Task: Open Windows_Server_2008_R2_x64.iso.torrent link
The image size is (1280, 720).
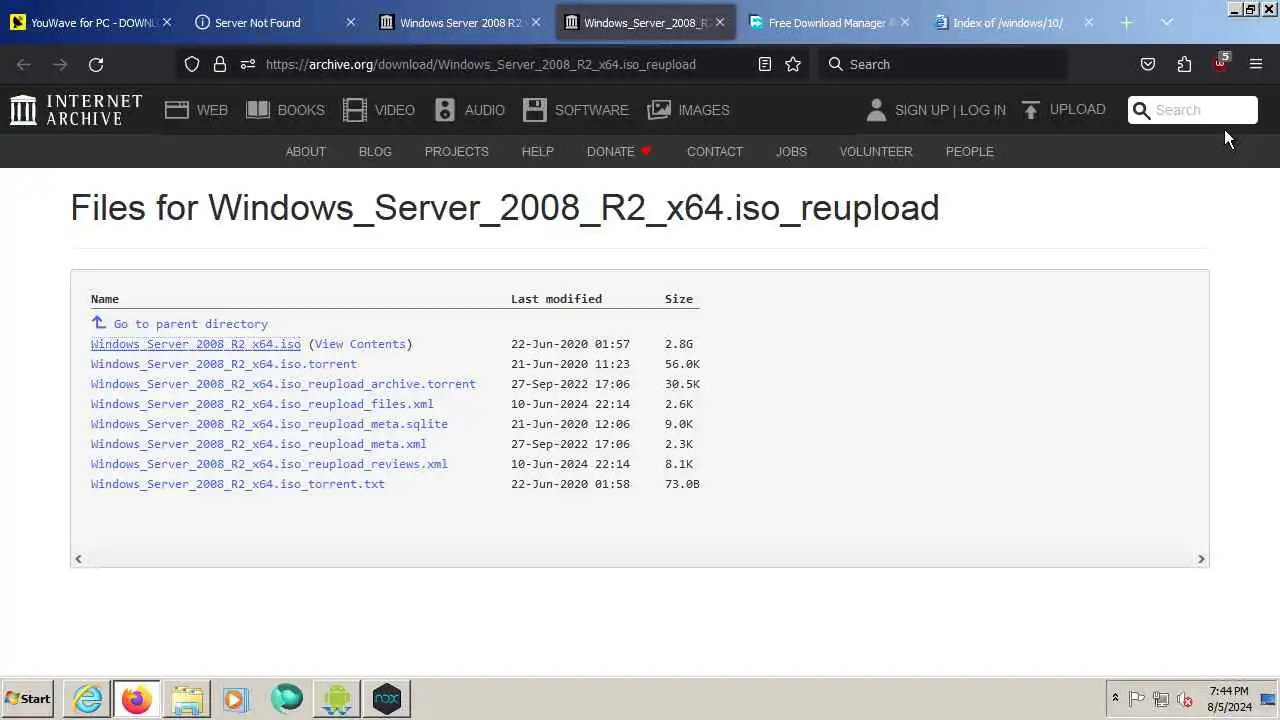Action: [223, 364]
